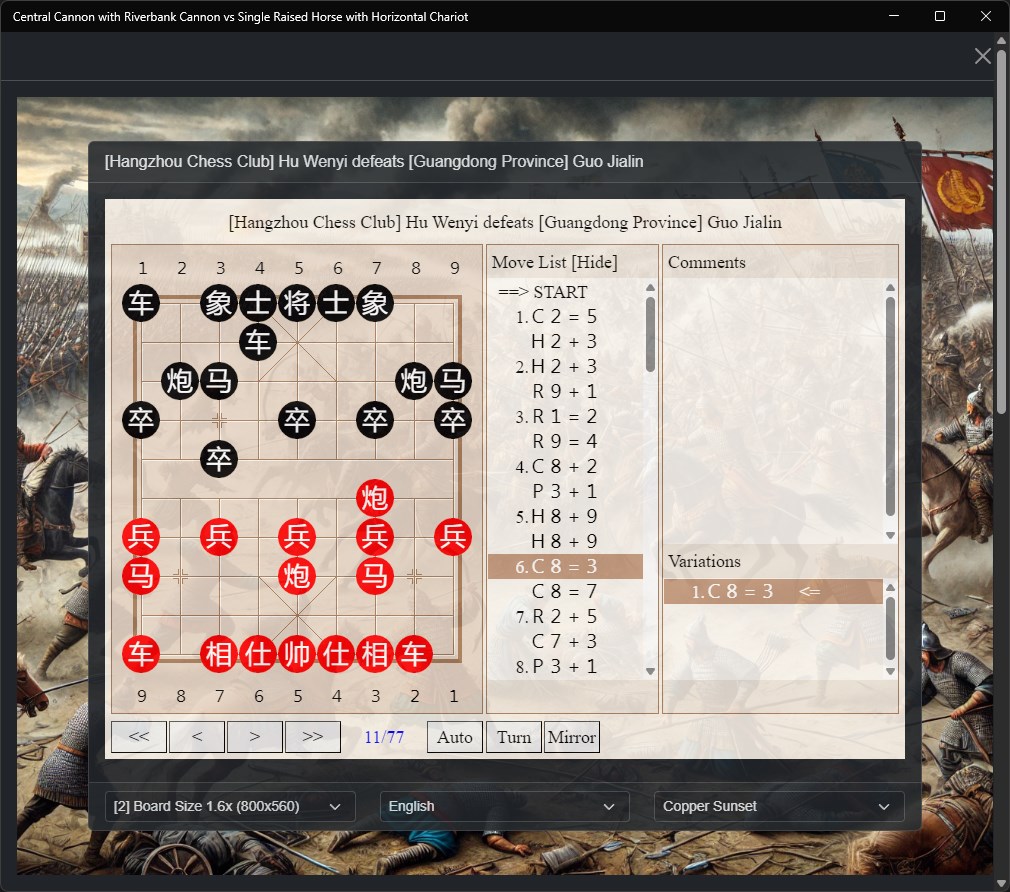Step back one move with < button
This screenshot has width=1010, height=892.
(196, 737)
